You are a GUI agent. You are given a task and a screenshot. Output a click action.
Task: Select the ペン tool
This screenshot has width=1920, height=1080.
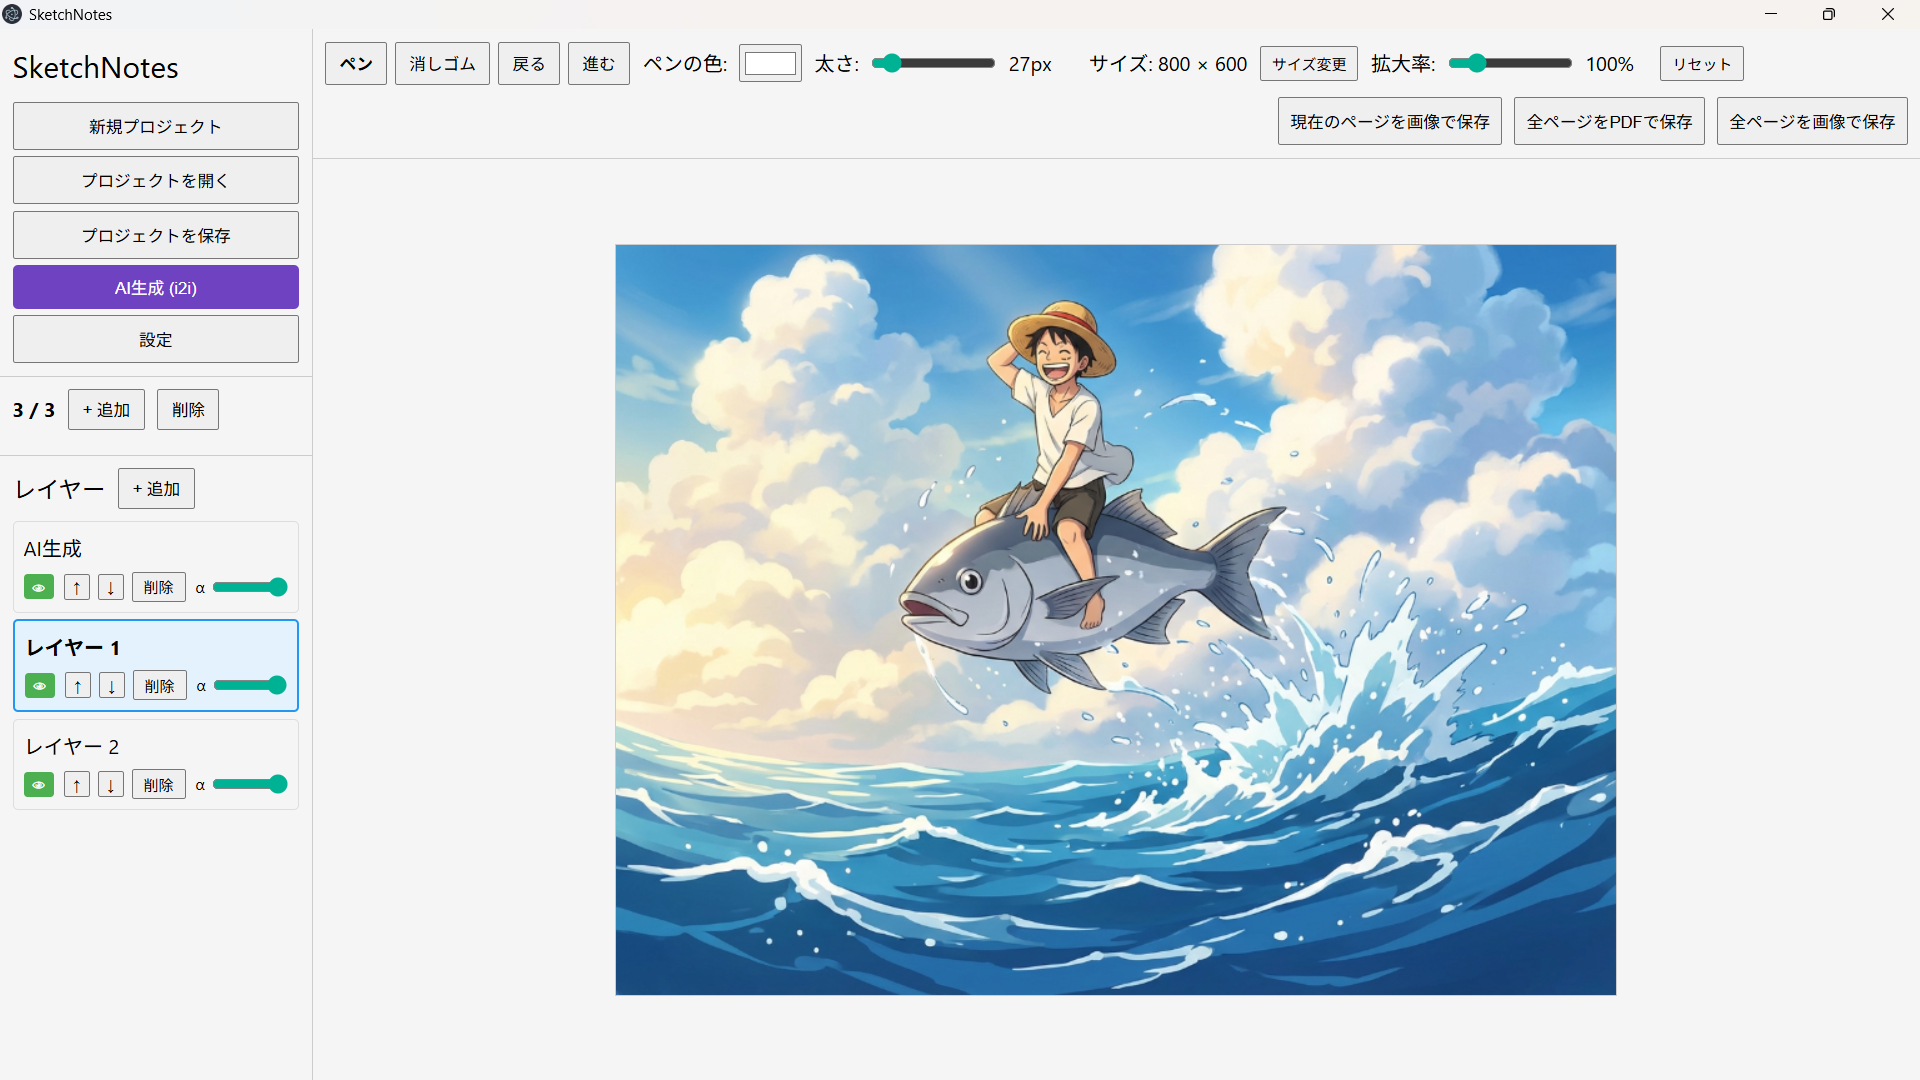pos(356,64)
